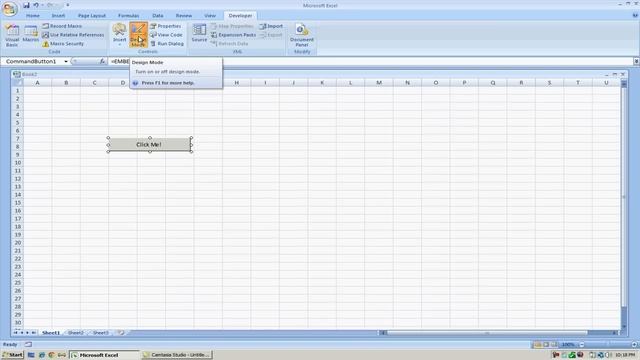The image size is (640, 360).
Task: Click the Insert Worksheet tab icon
Action: 121,333
